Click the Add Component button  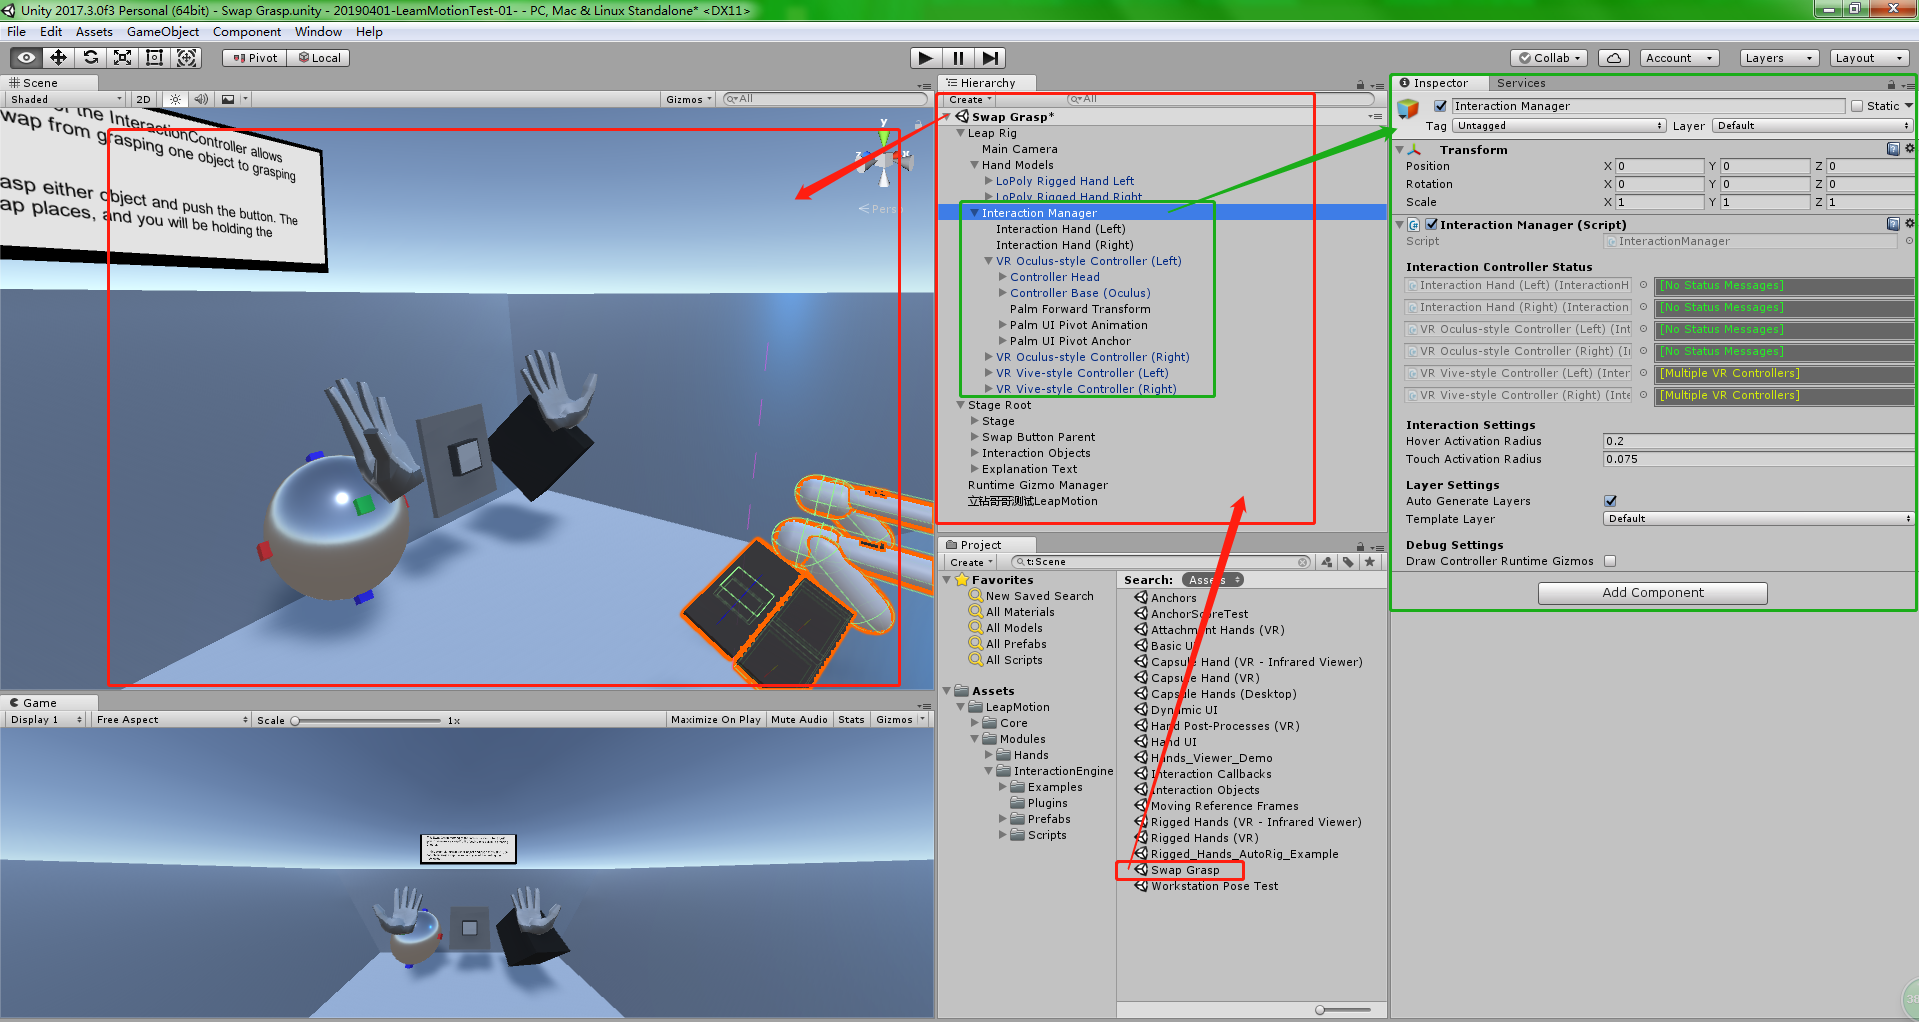pos(1652,592)
